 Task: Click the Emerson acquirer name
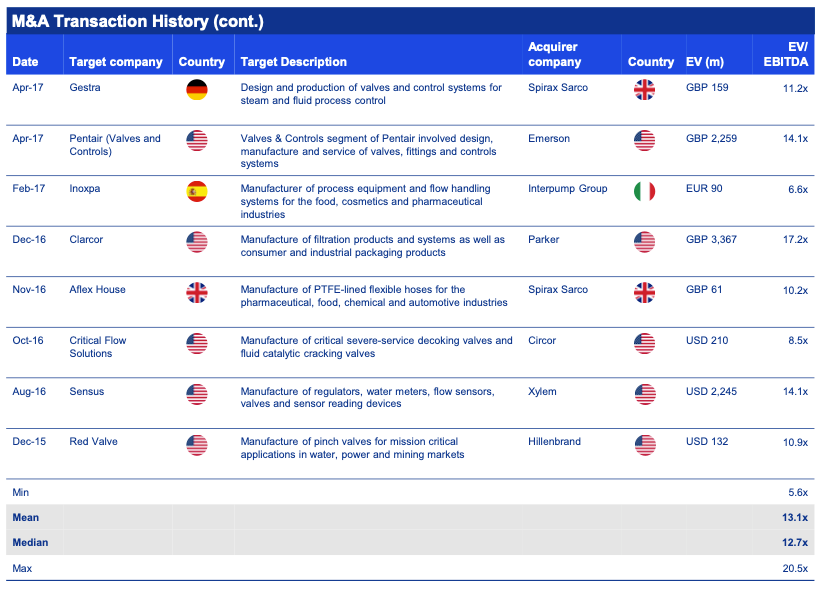[549, 138]
